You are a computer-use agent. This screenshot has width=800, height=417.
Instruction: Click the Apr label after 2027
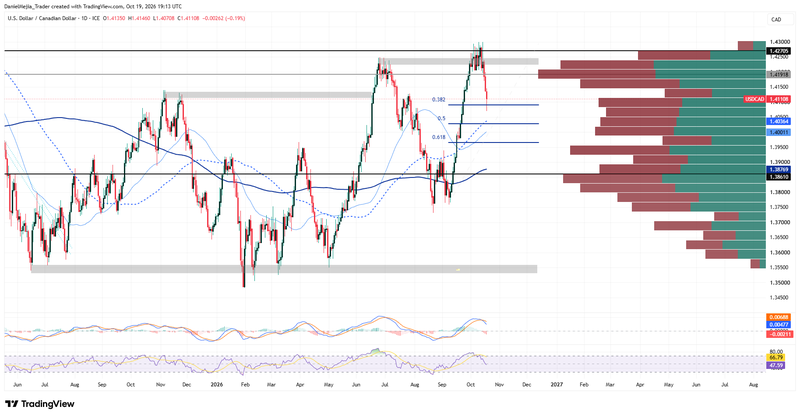point(640,384)
